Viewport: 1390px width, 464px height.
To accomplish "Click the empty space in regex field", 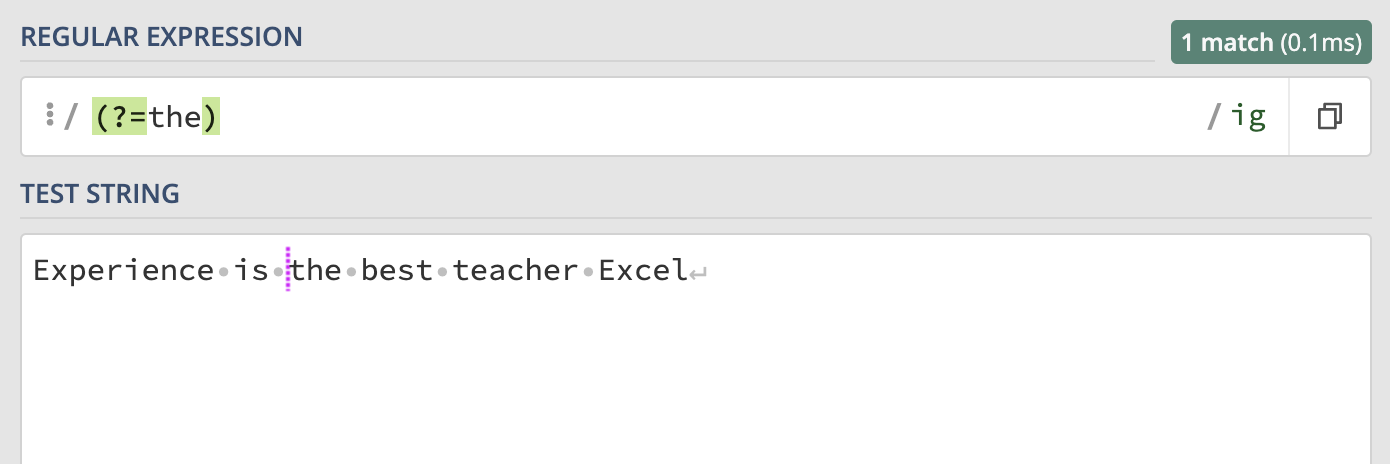I will [x=700, y=118].
